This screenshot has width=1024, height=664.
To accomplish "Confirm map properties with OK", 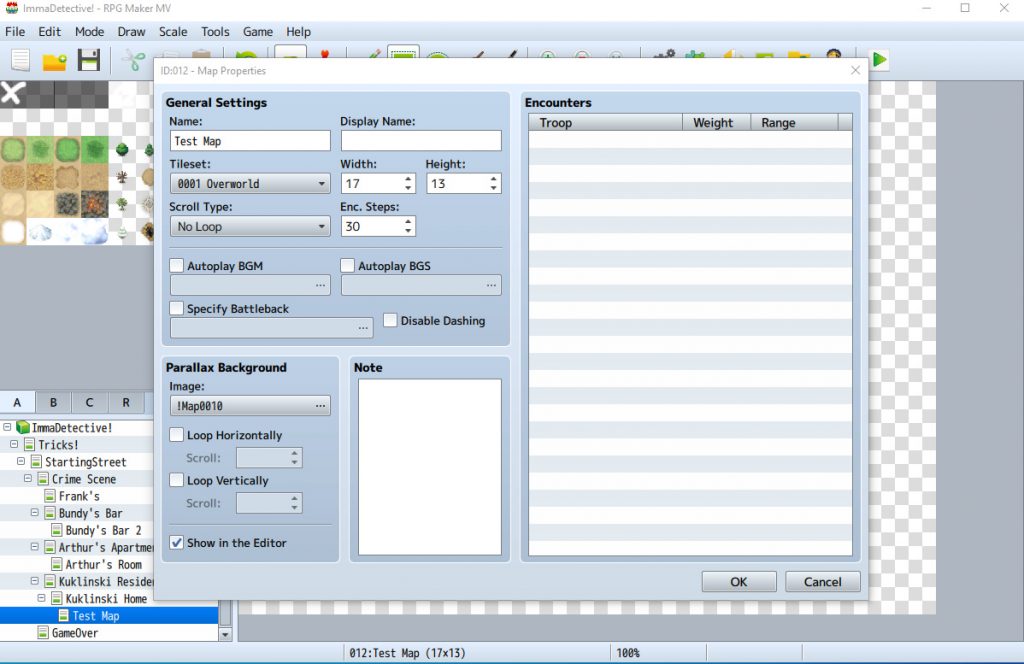I will coord(739,581).
